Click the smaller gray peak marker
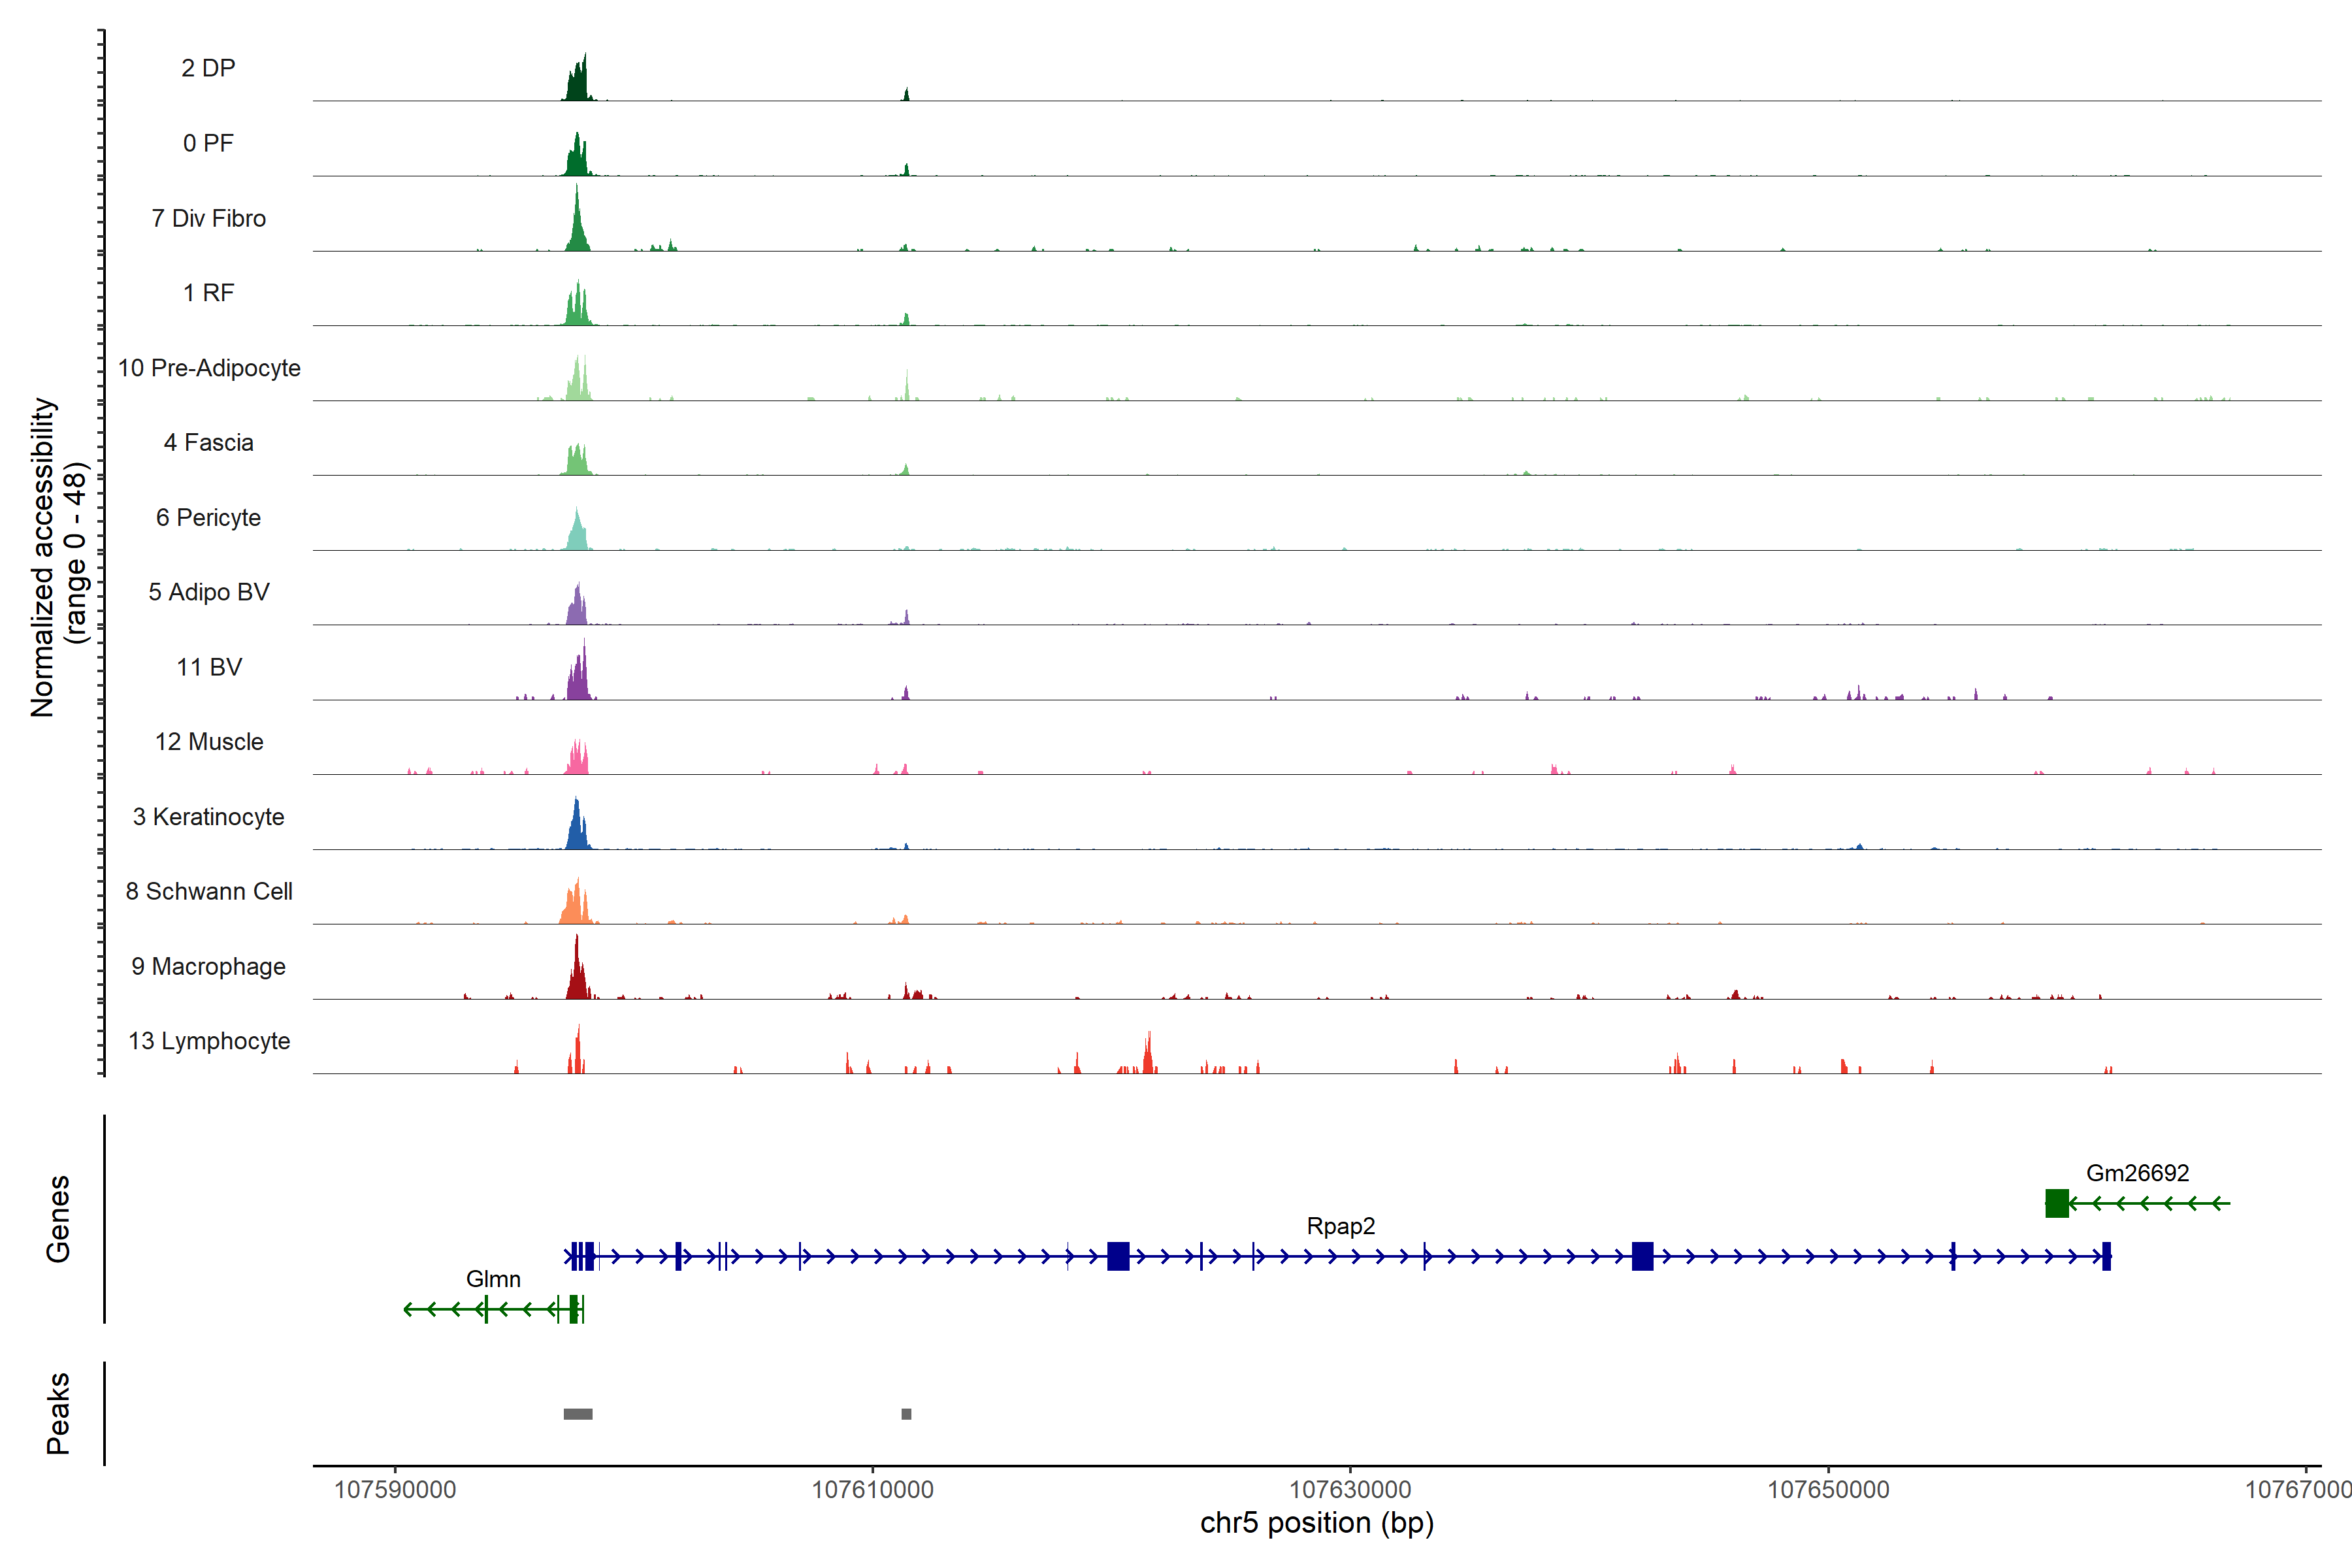This screenshot has height=1568, width=2352. tap(906, 1414)
